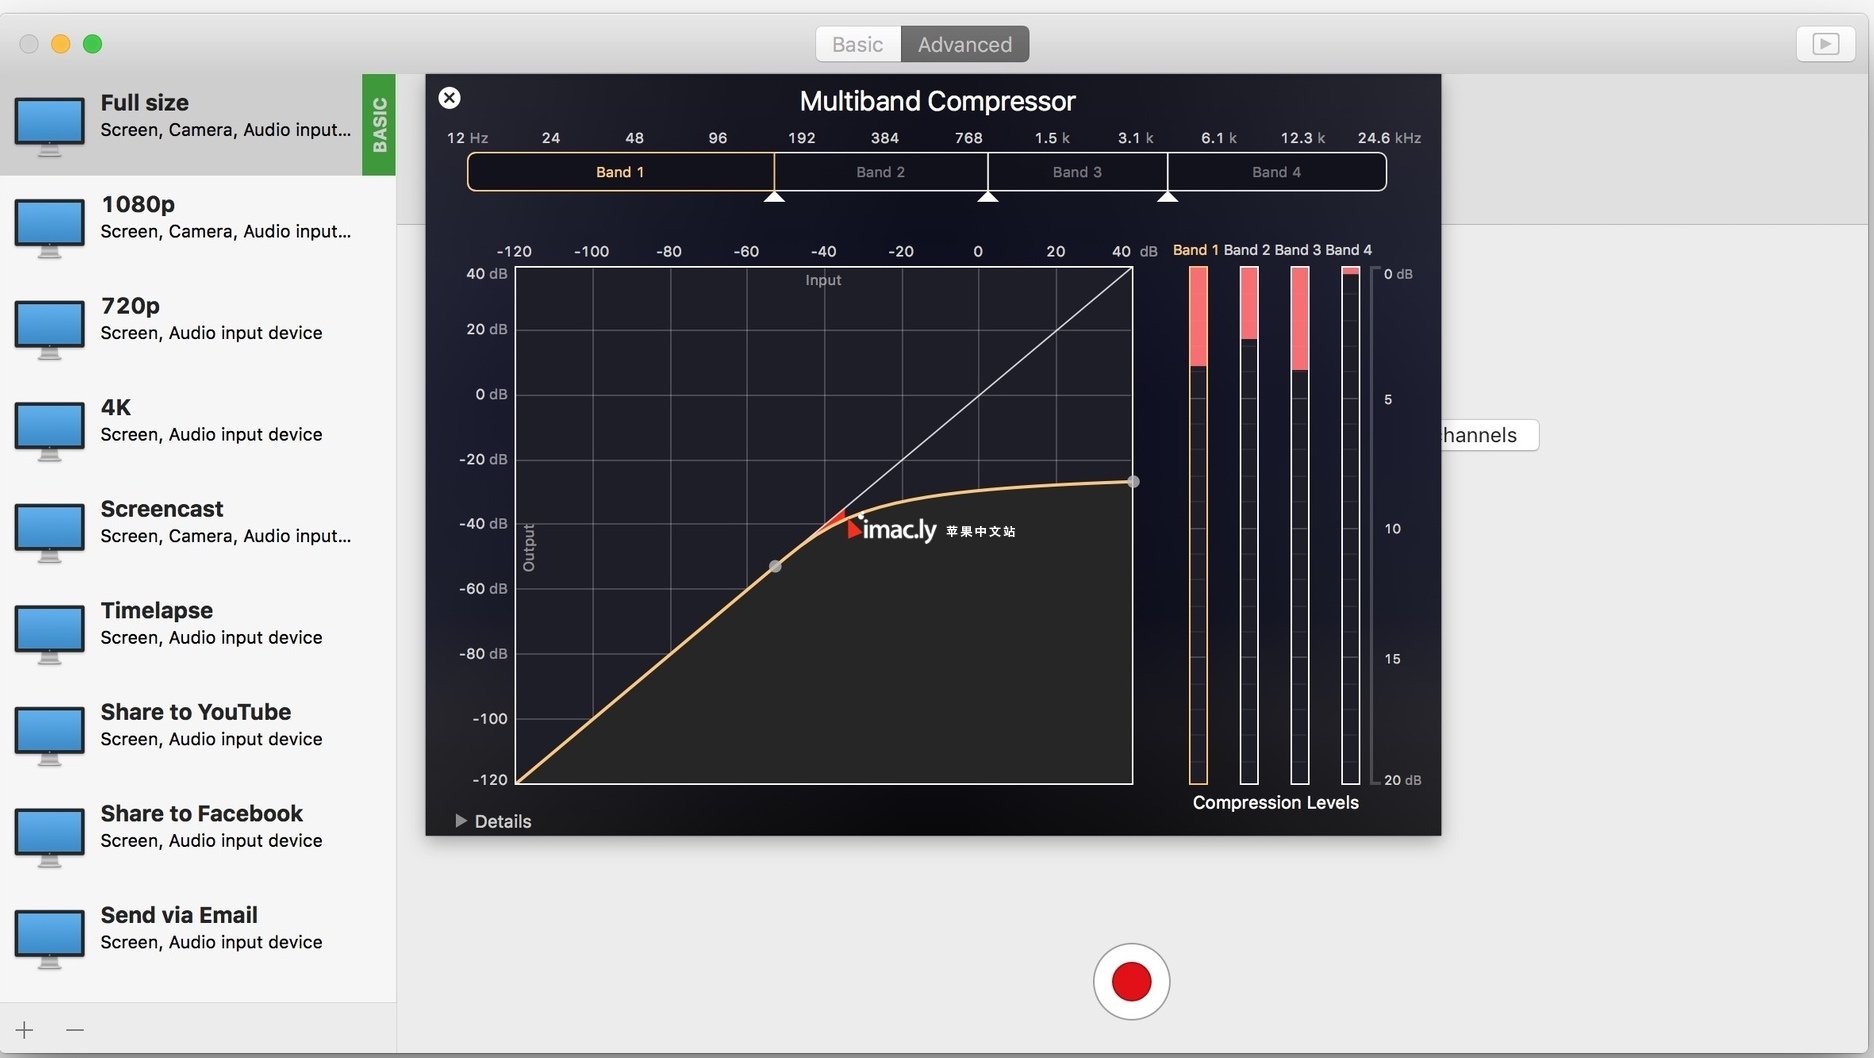Viewport: 1874px width, 1058px height.
Task: Open the preview play icon at top right
Action: click(x=1825, y=44)
